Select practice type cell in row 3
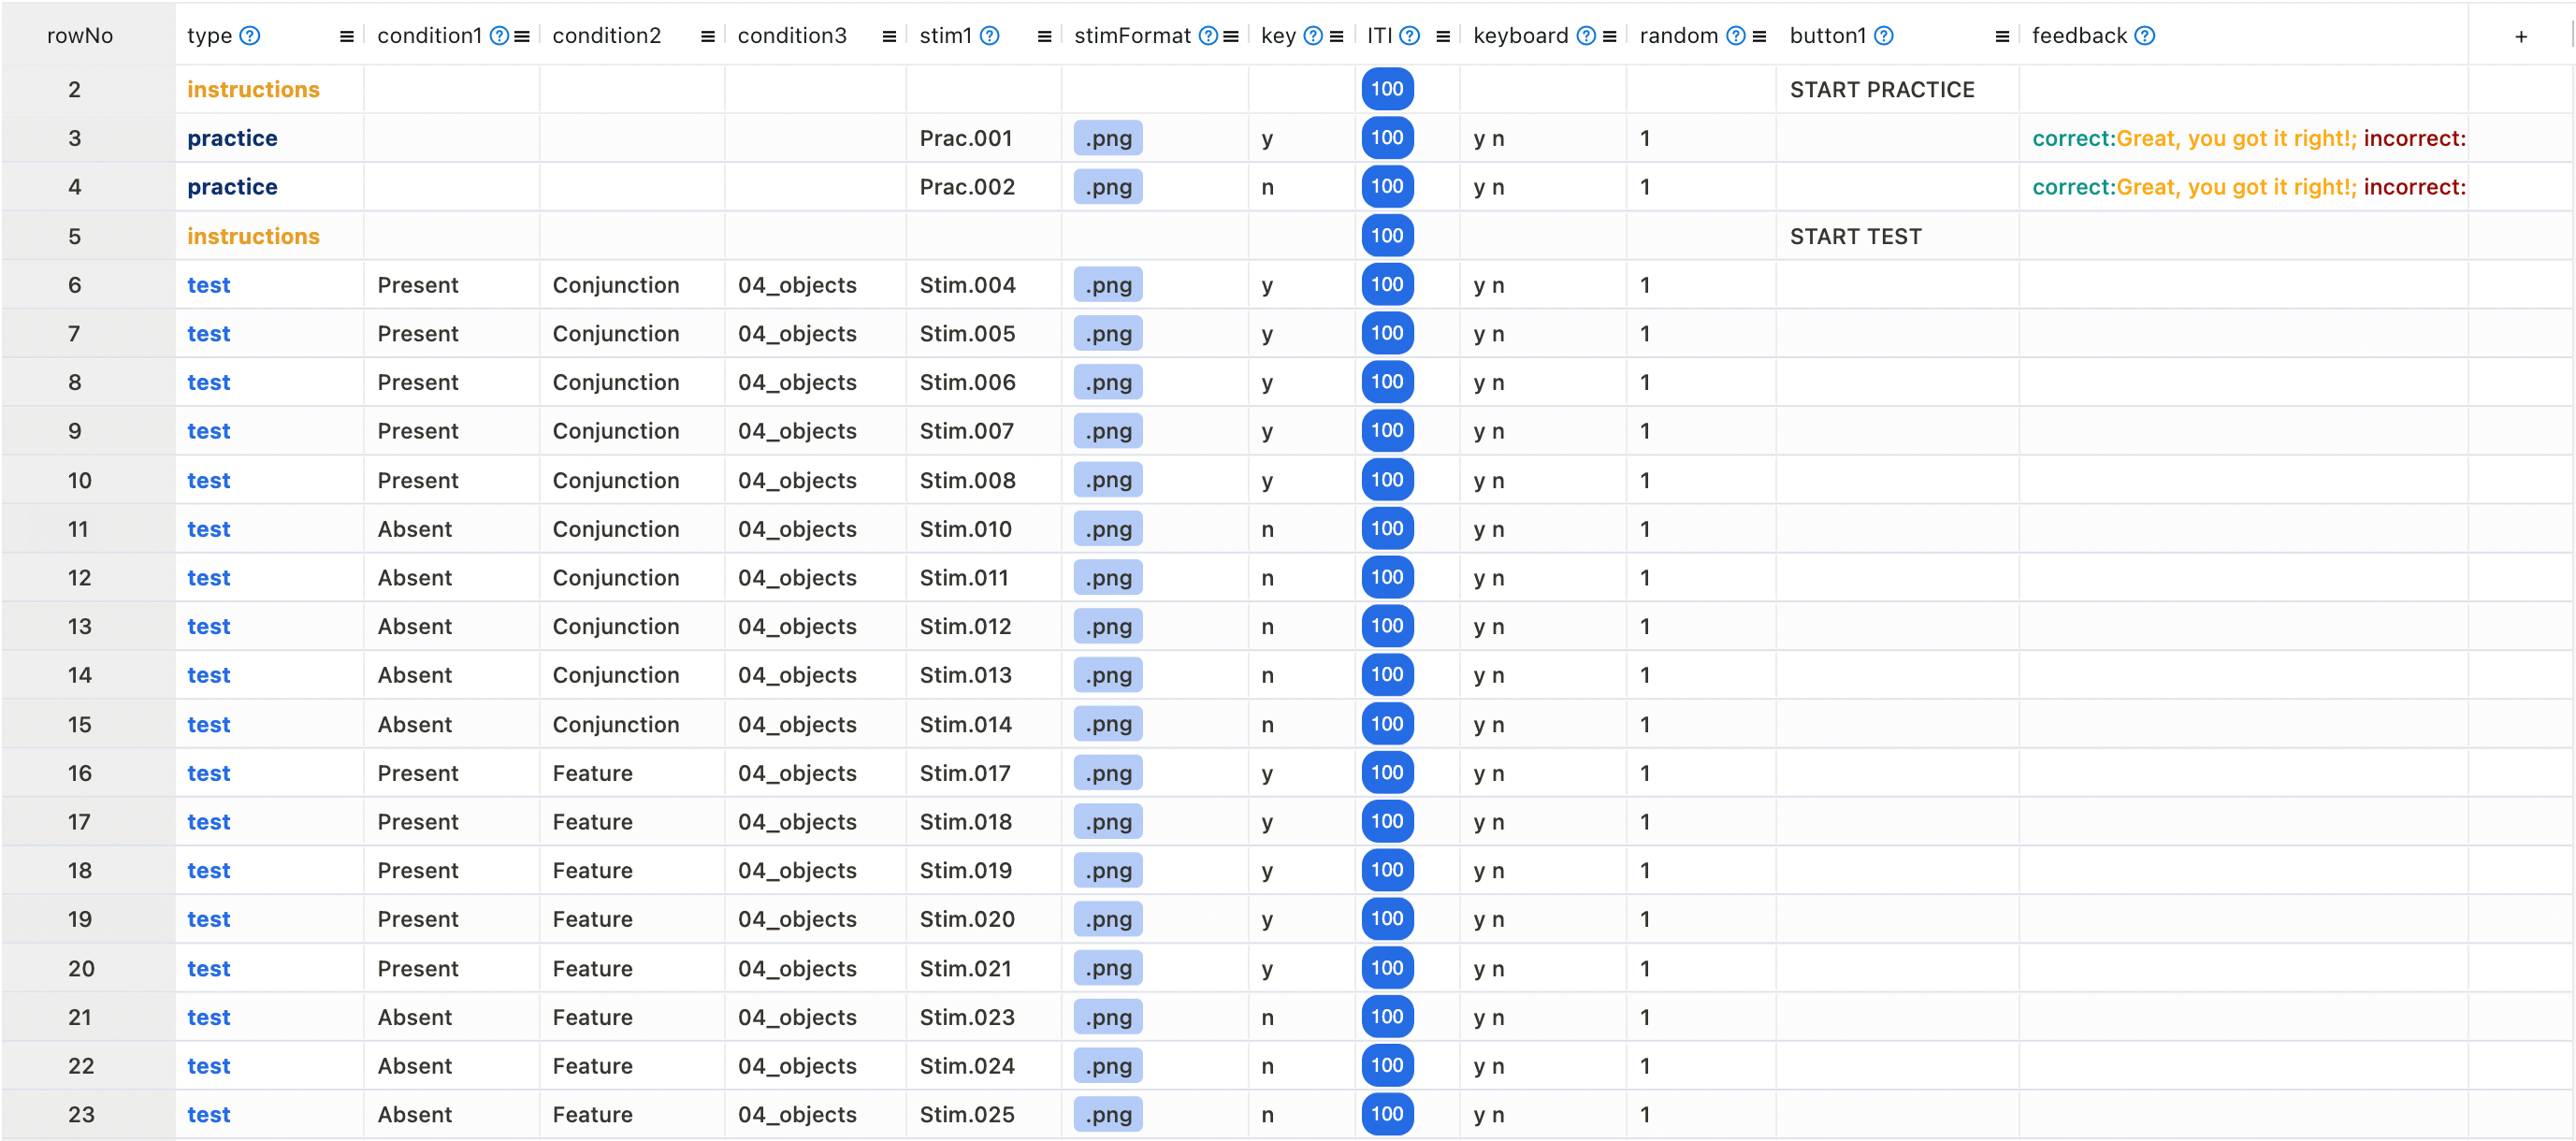2576x1141 pixels. tap(270, 138)
